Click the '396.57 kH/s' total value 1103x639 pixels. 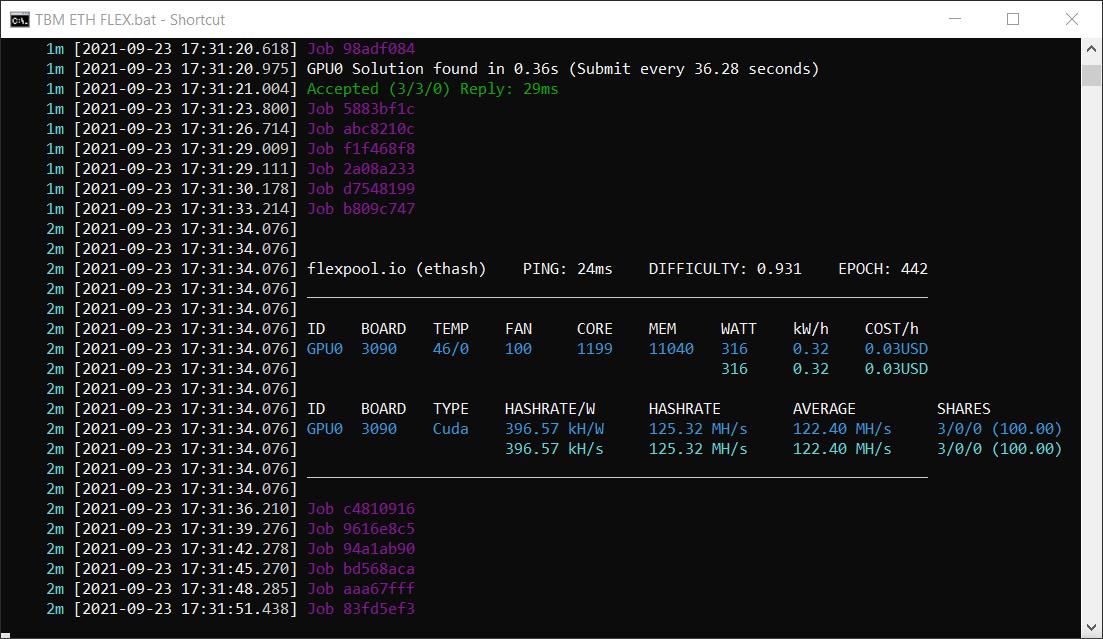point(554,449)
